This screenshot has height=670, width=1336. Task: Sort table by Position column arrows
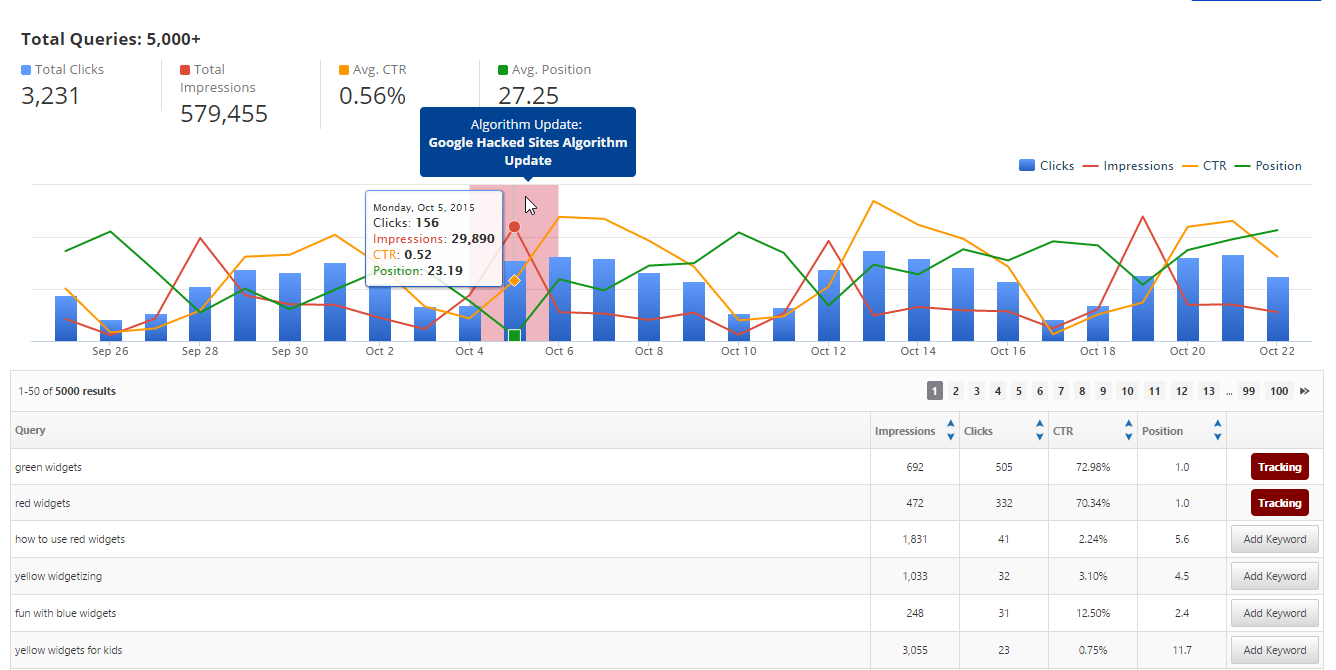tap(1217, 430)
